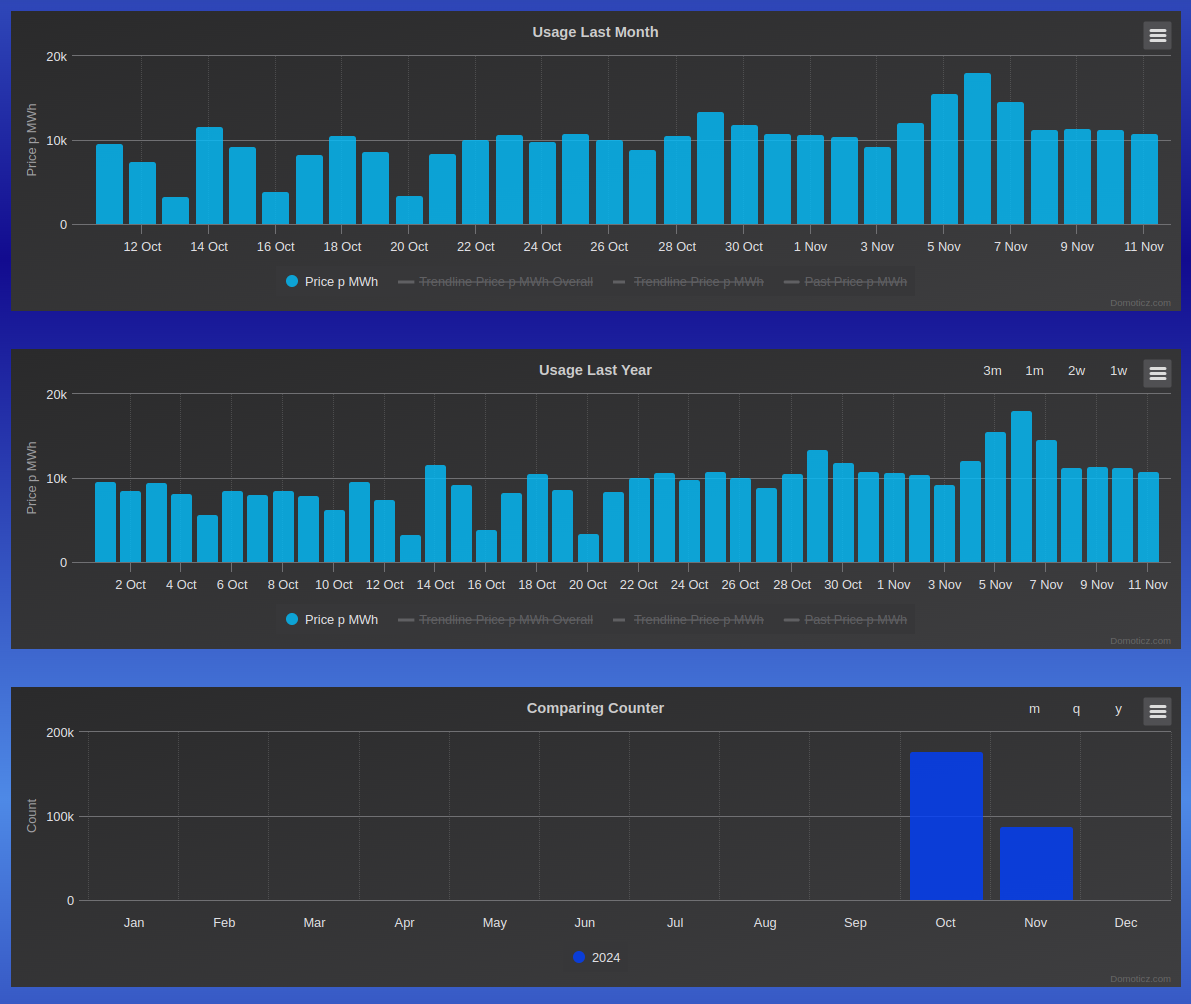Enable Trendline Price p MWh in Last Month legend
This screenshot has width=1191, height=1004.
pyautogui.click(x=688, y=282)
